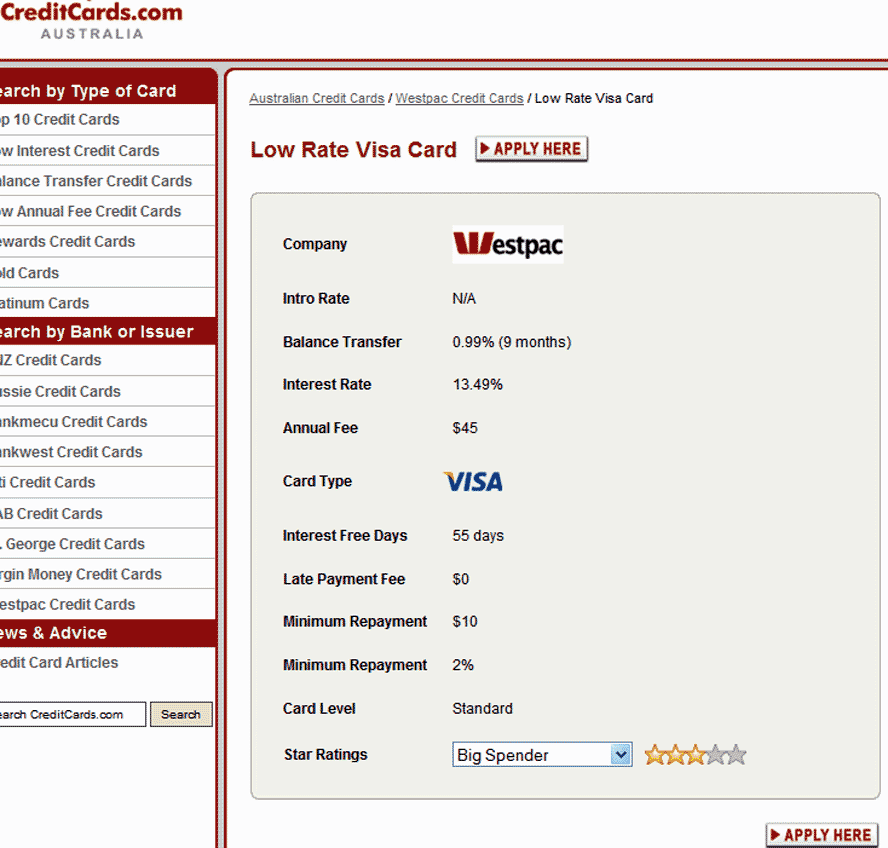
Task: Click the Search by Bank or Issuer header
Action: [x=108, y=331]
